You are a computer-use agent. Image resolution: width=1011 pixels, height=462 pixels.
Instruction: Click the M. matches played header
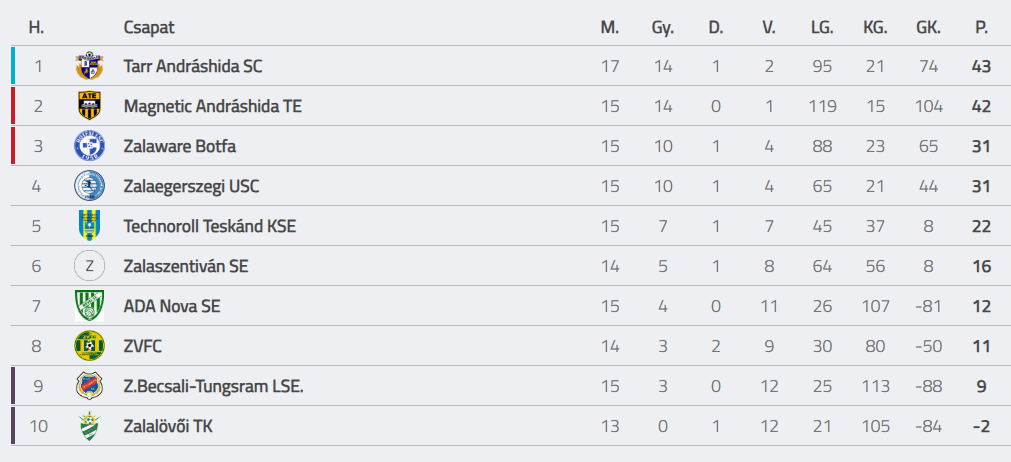coord(610,27)
